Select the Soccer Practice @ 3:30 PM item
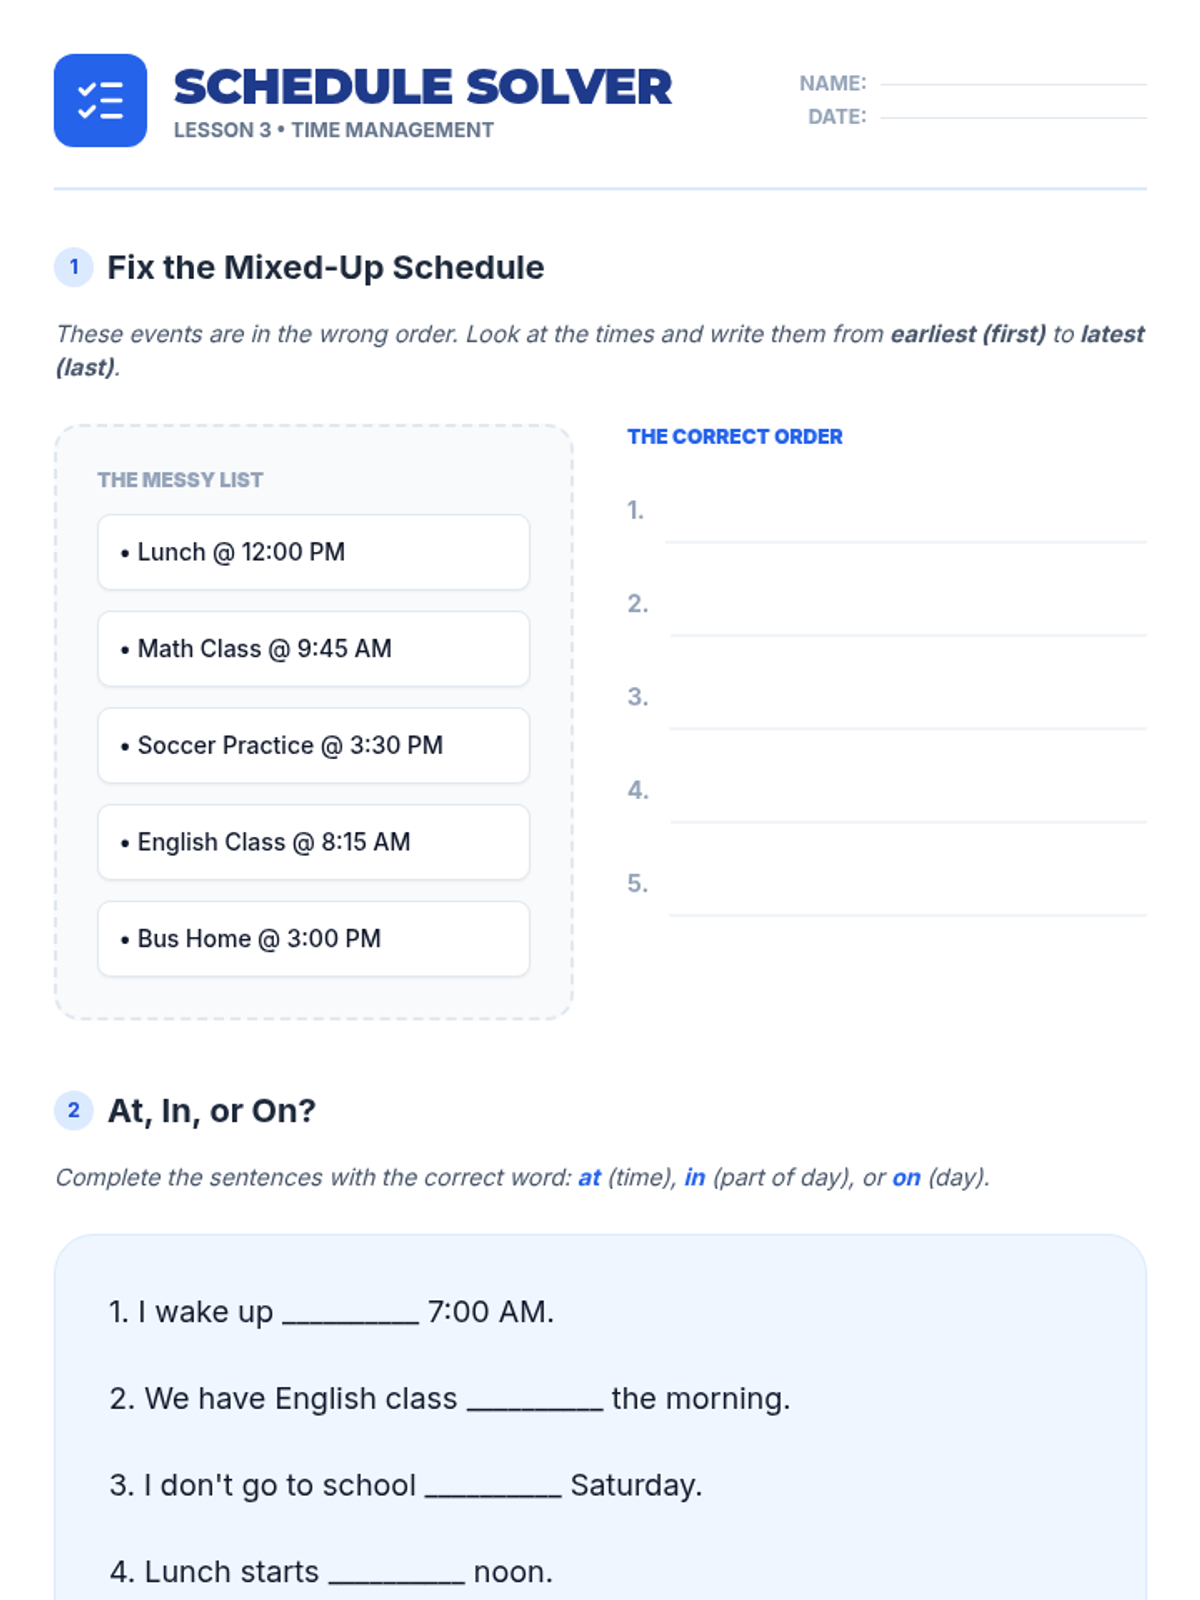1200x1600 pixels. point(313,746)
